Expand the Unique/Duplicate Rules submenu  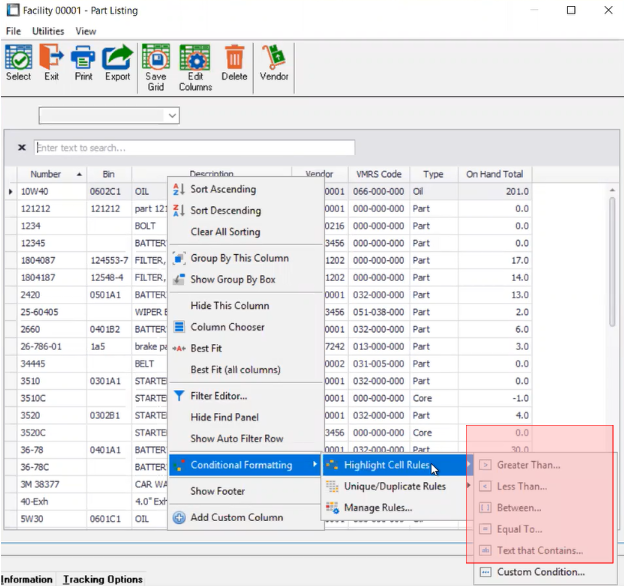pyautogui.click(x=394, y=486)
